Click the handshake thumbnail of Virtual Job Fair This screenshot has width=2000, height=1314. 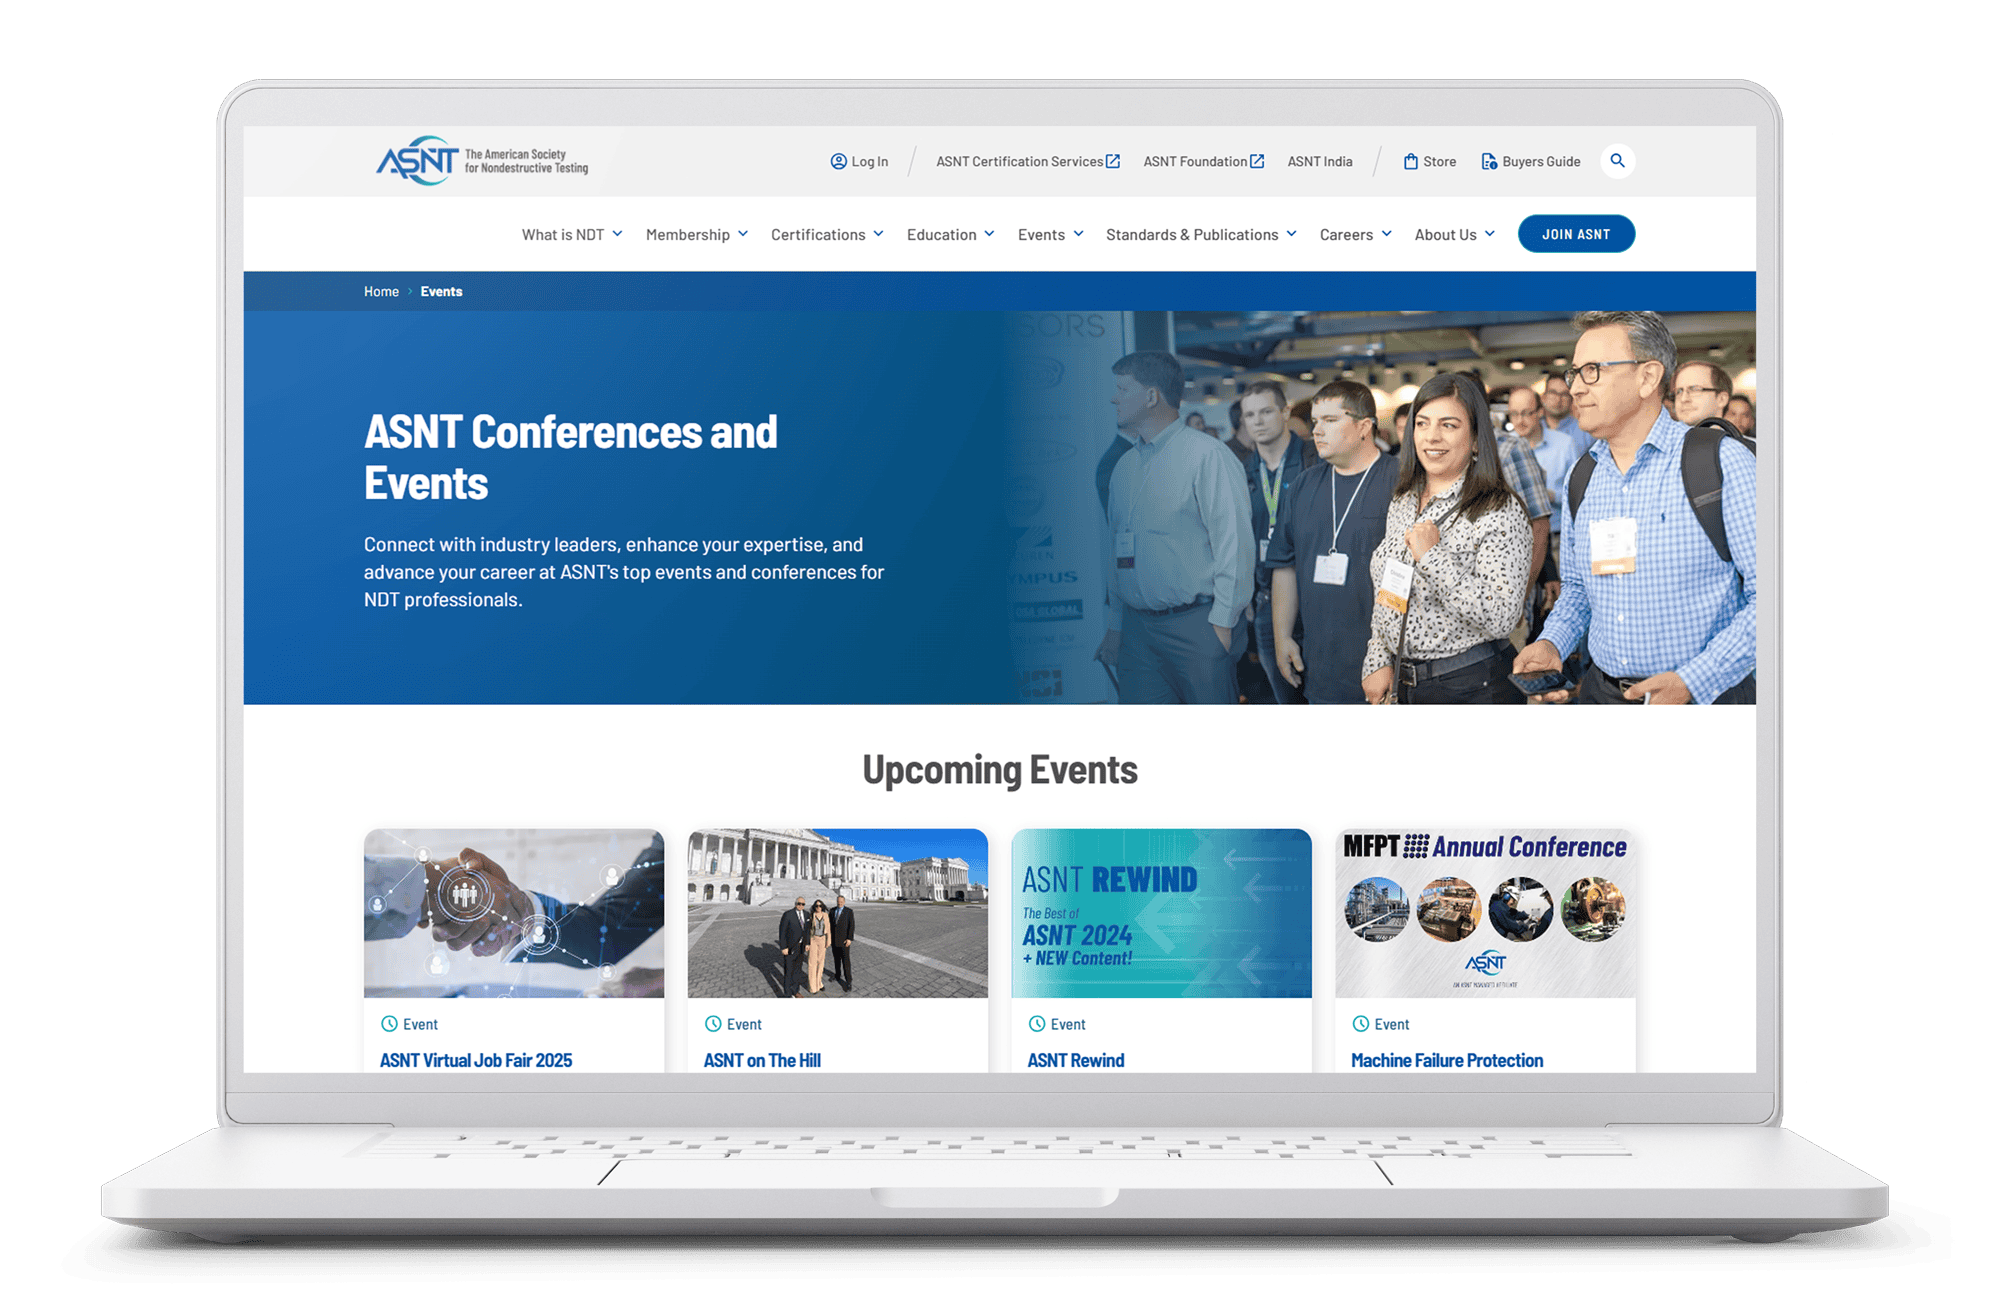click(514, 913)
